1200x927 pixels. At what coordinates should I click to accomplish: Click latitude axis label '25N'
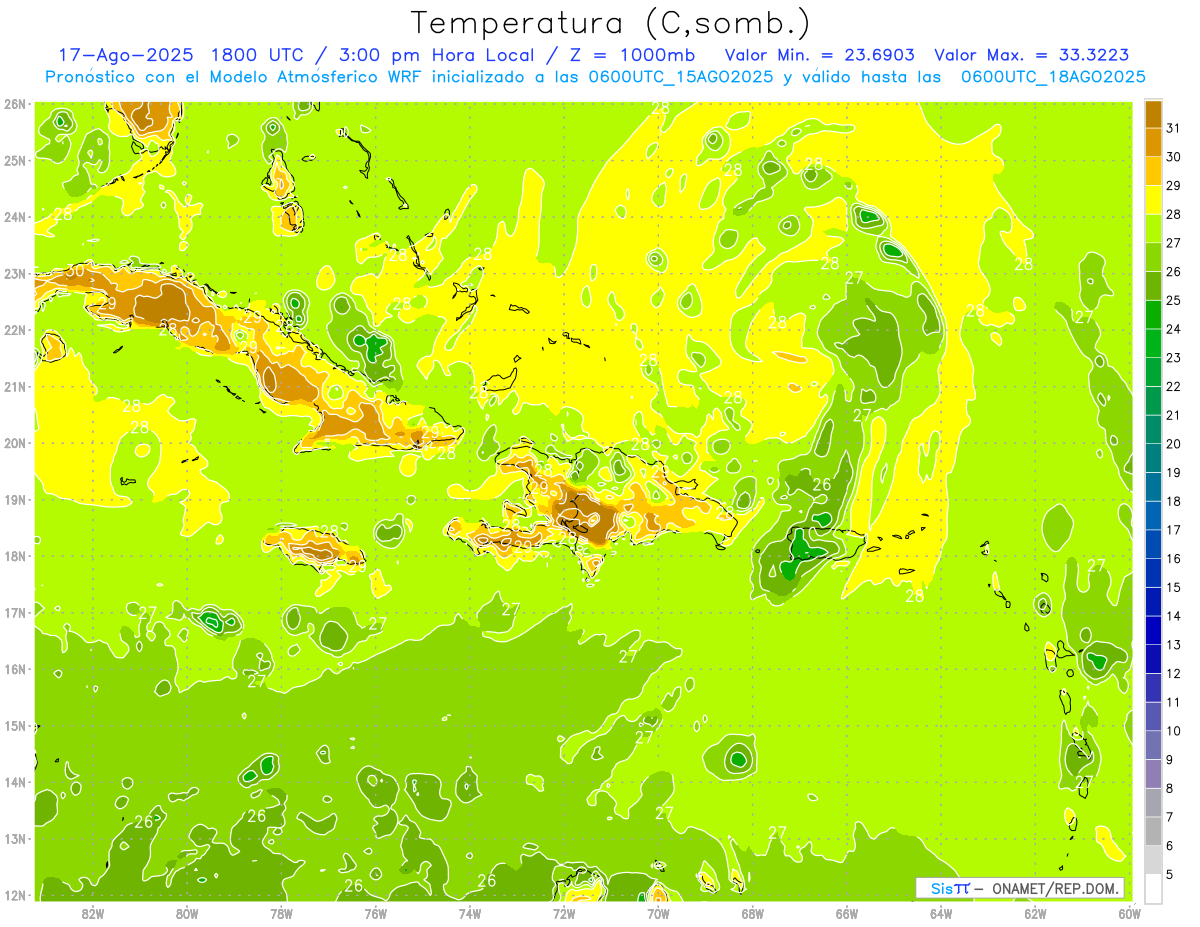click(15, 160)
